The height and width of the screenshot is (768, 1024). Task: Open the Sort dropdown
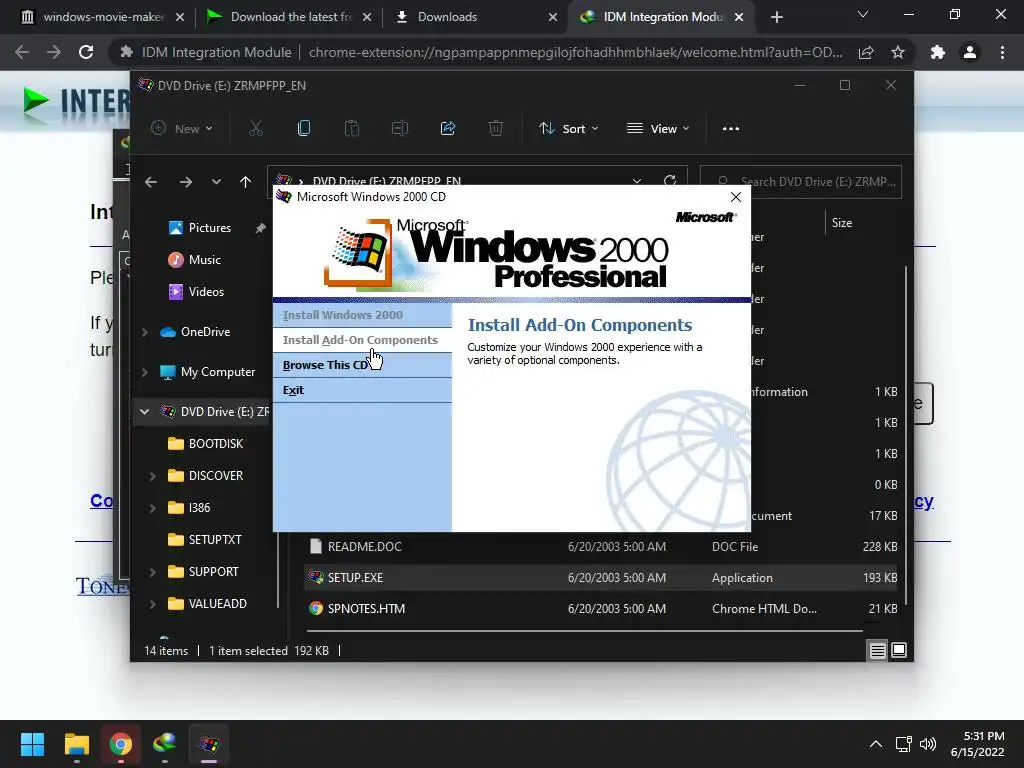pyautogui.click(x=568, y=129)
